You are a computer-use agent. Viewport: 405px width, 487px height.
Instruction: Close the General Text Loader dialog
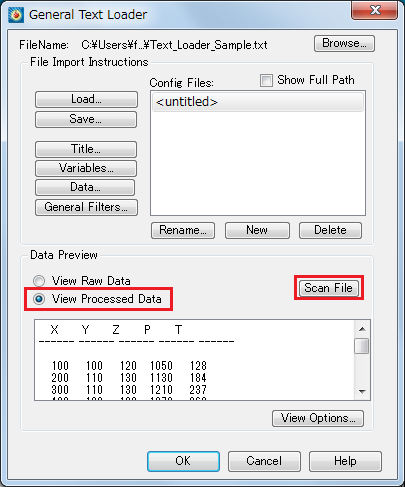(x=375, y=10)
